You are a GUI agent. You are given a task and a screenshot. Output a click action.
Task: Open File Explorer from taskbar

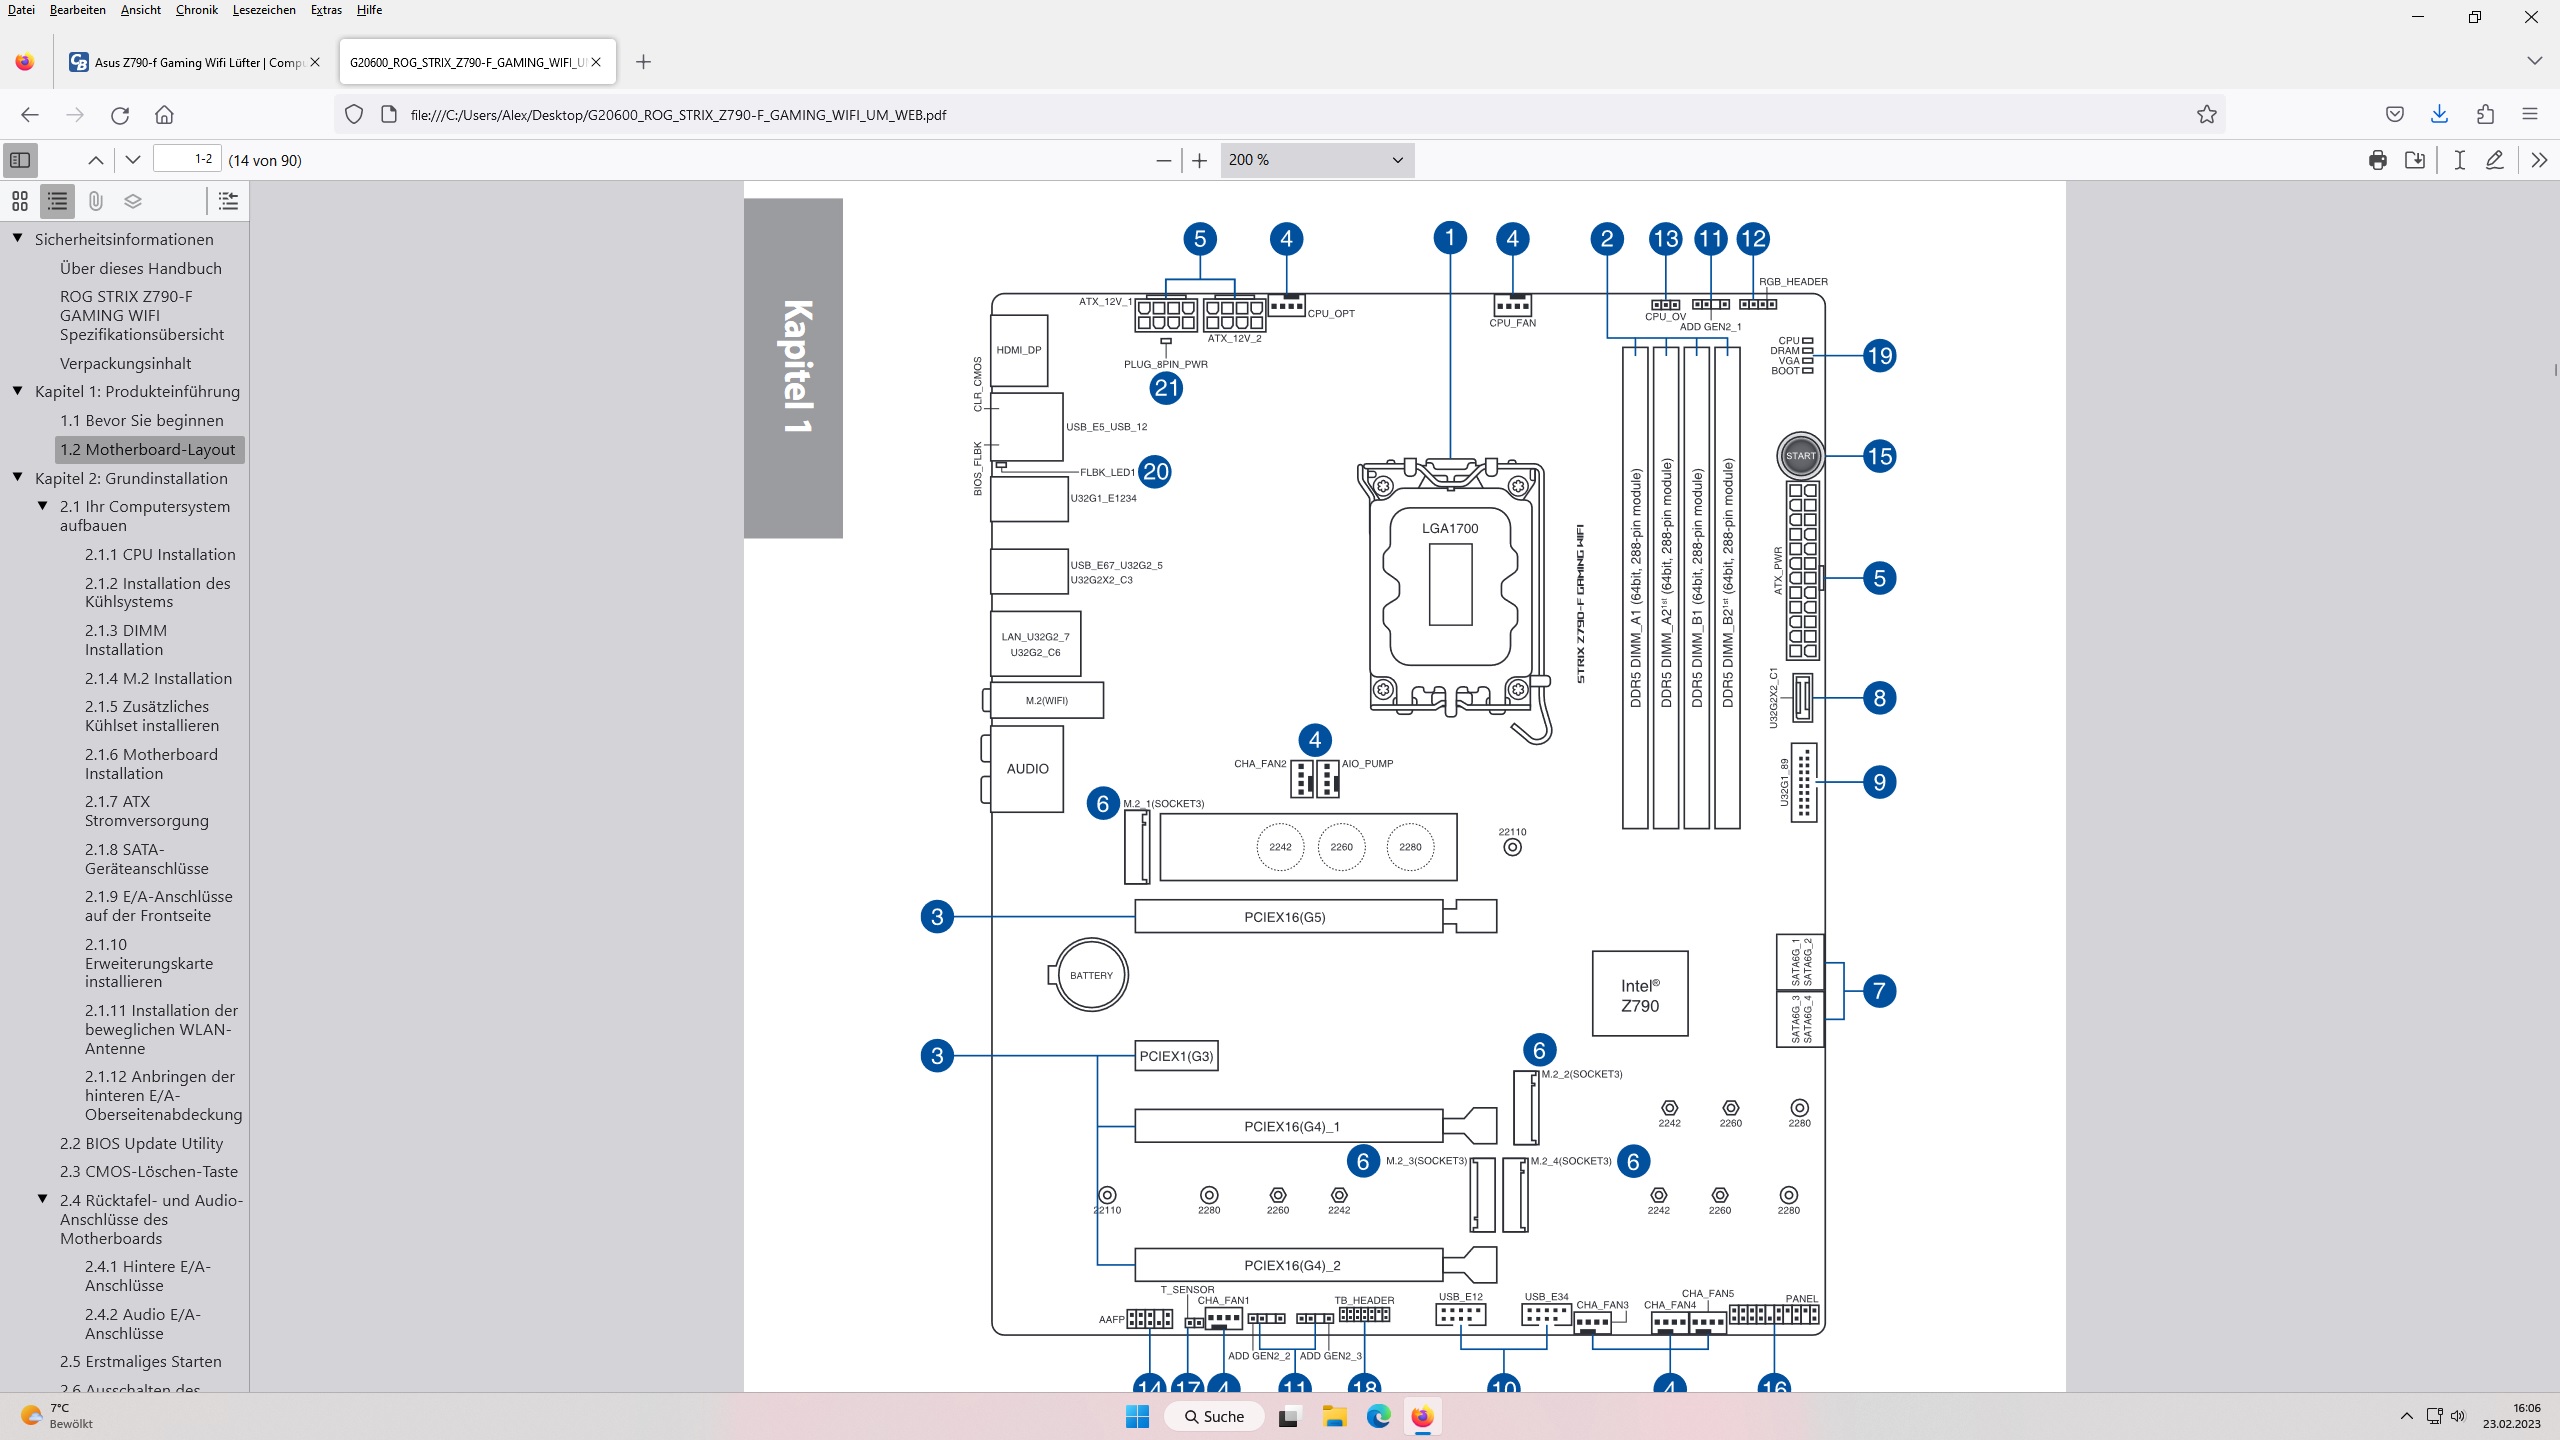tap(1334, 1416)
